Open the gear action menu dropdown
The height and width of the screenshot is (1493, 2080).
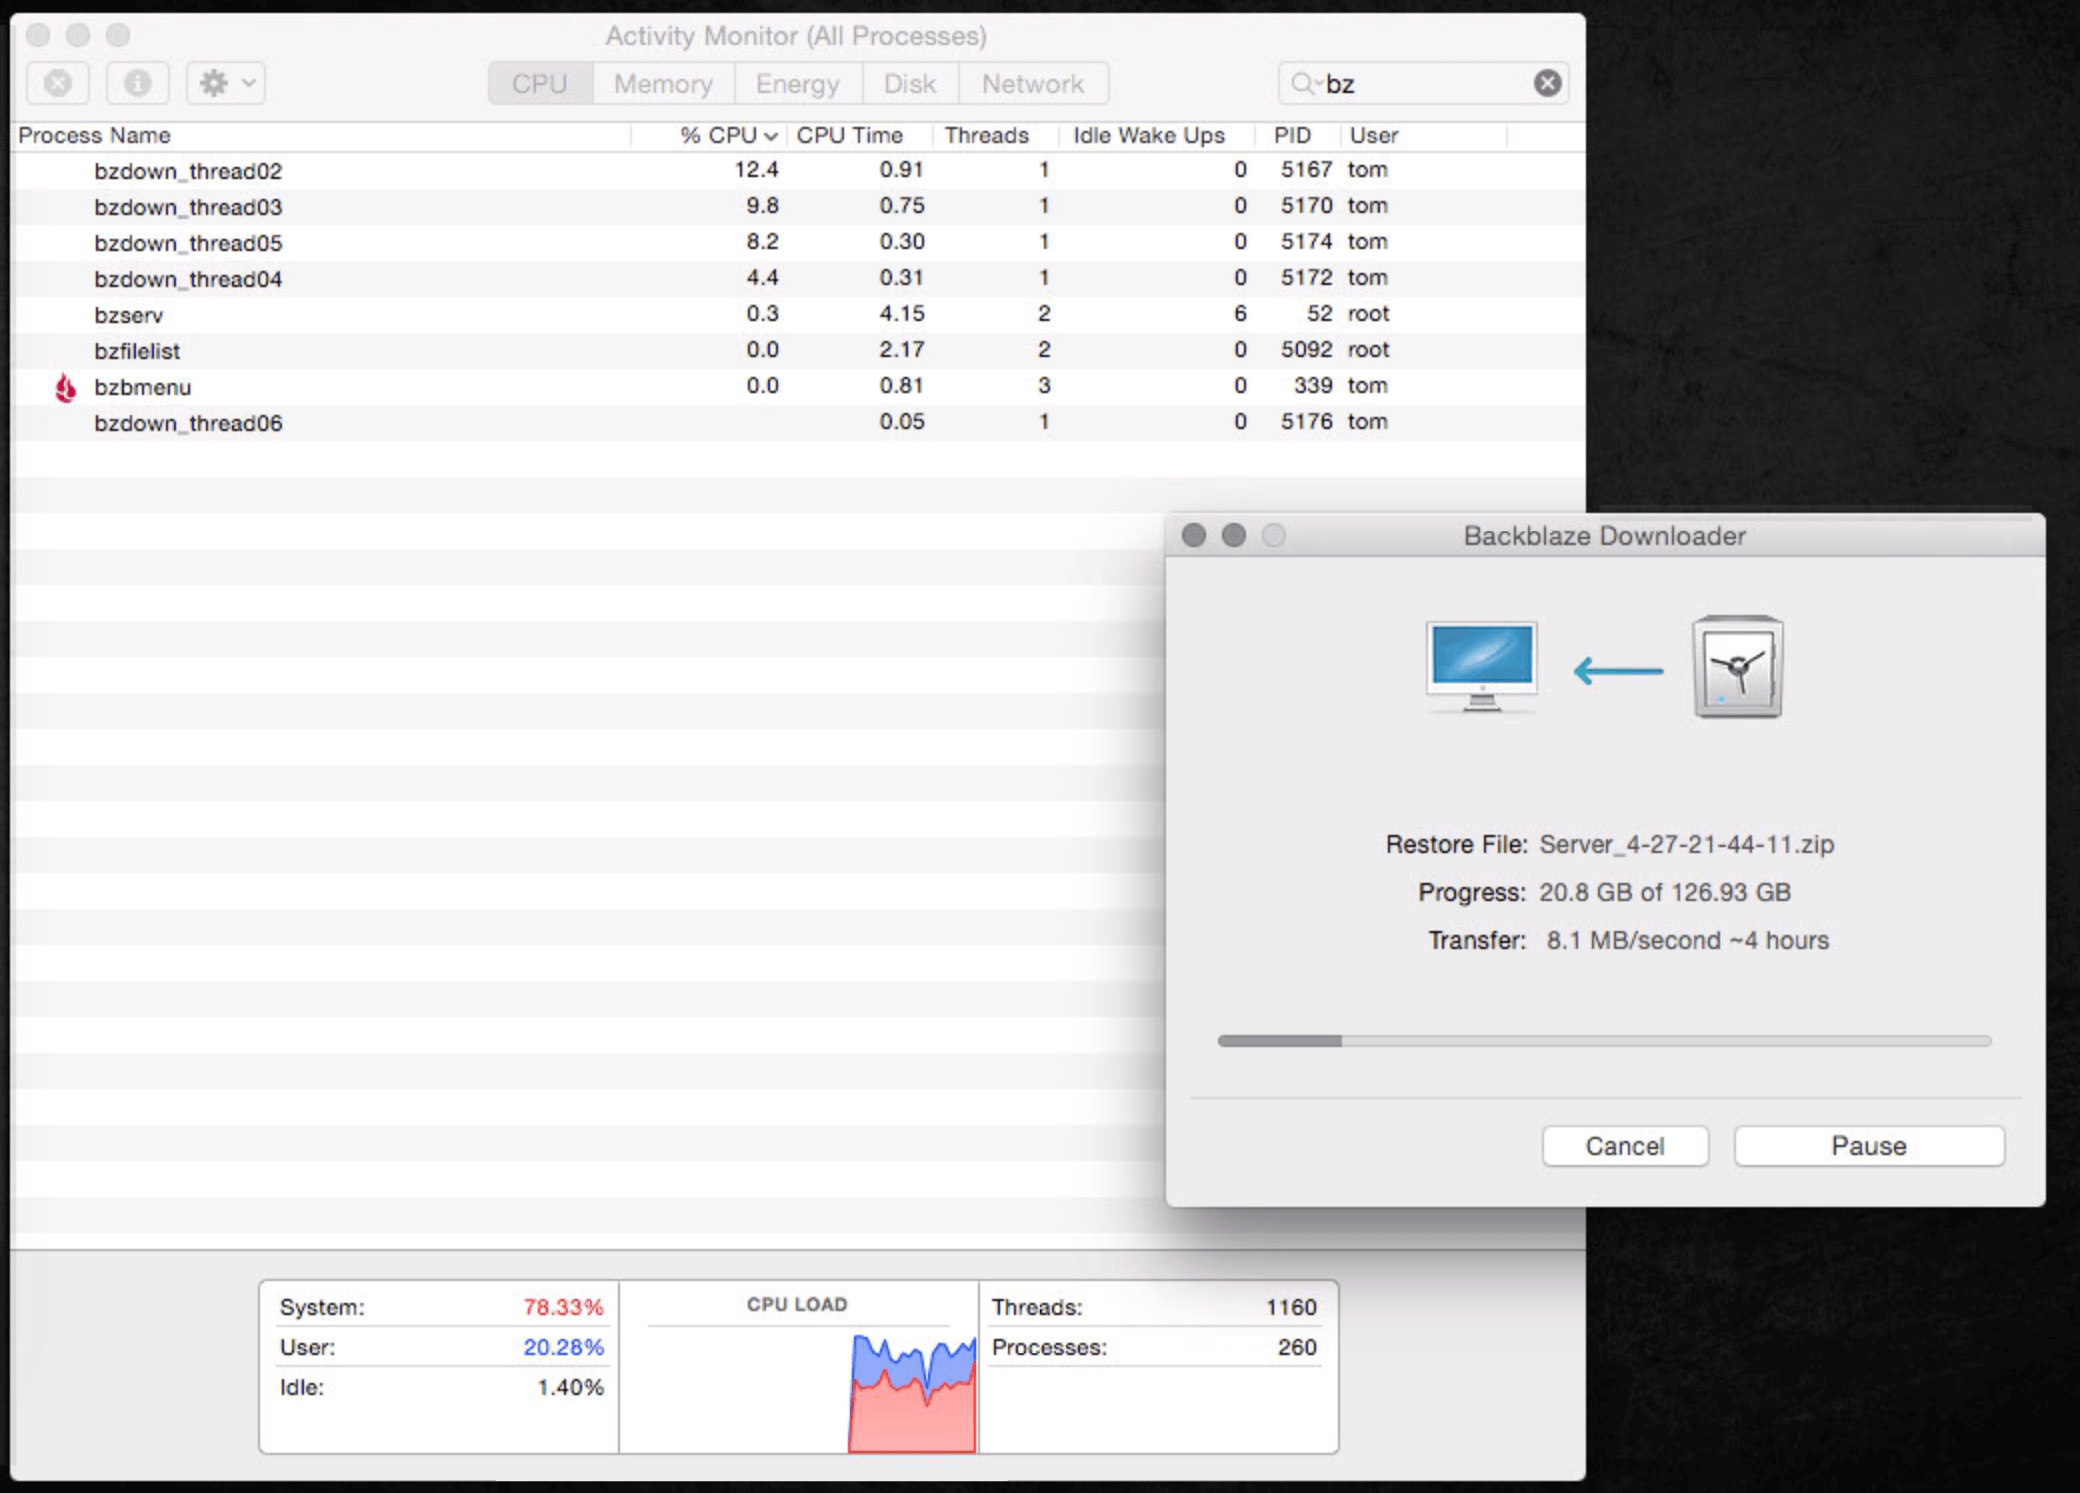click(x=226, y=83)
